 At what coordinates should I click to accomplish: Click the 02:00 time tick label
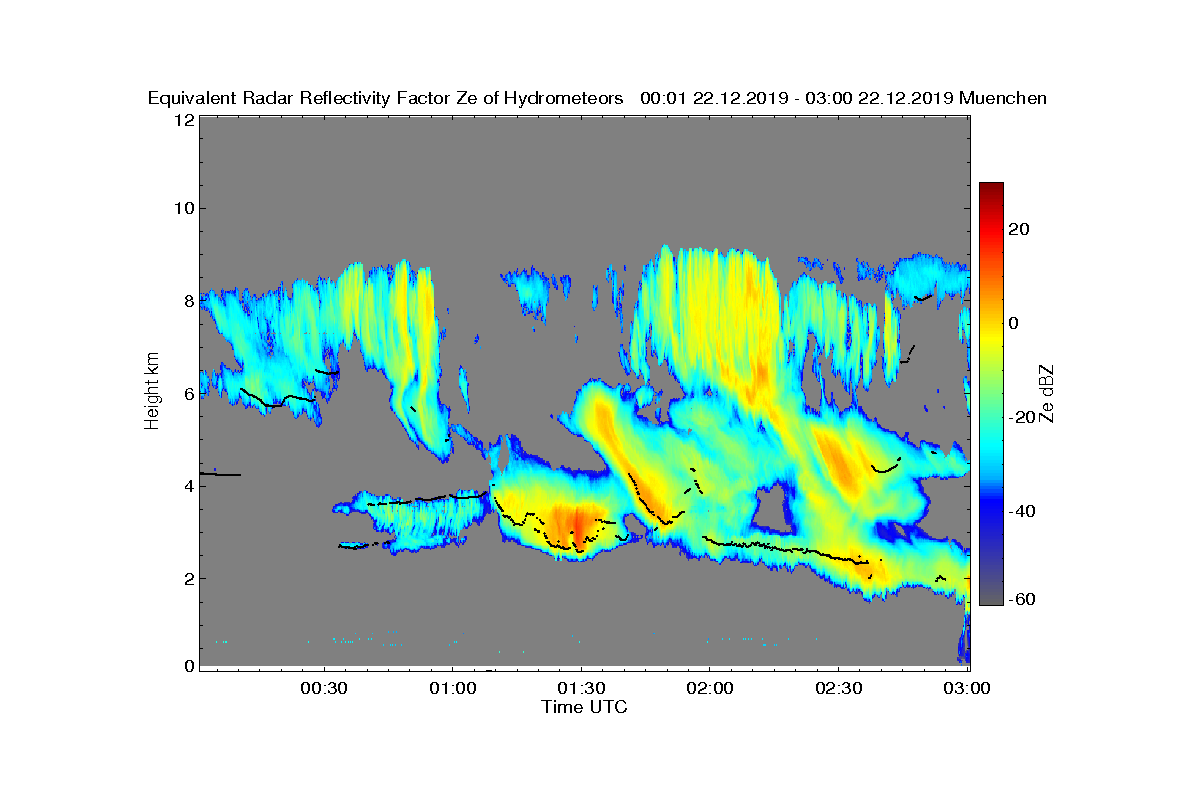pyautogui.click(x=710, y=689)
